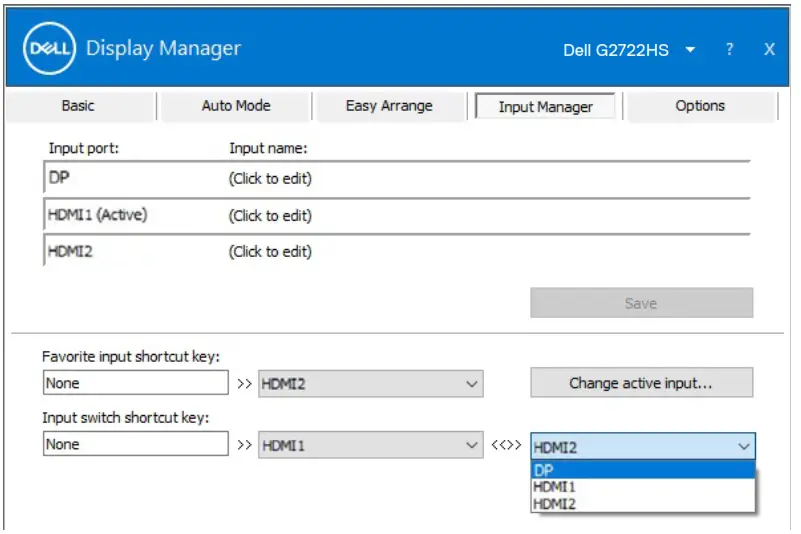Screen dimensions: 801x534
Task: Click the Favorite input shortcut key field
Action: [x=135, y=383]
